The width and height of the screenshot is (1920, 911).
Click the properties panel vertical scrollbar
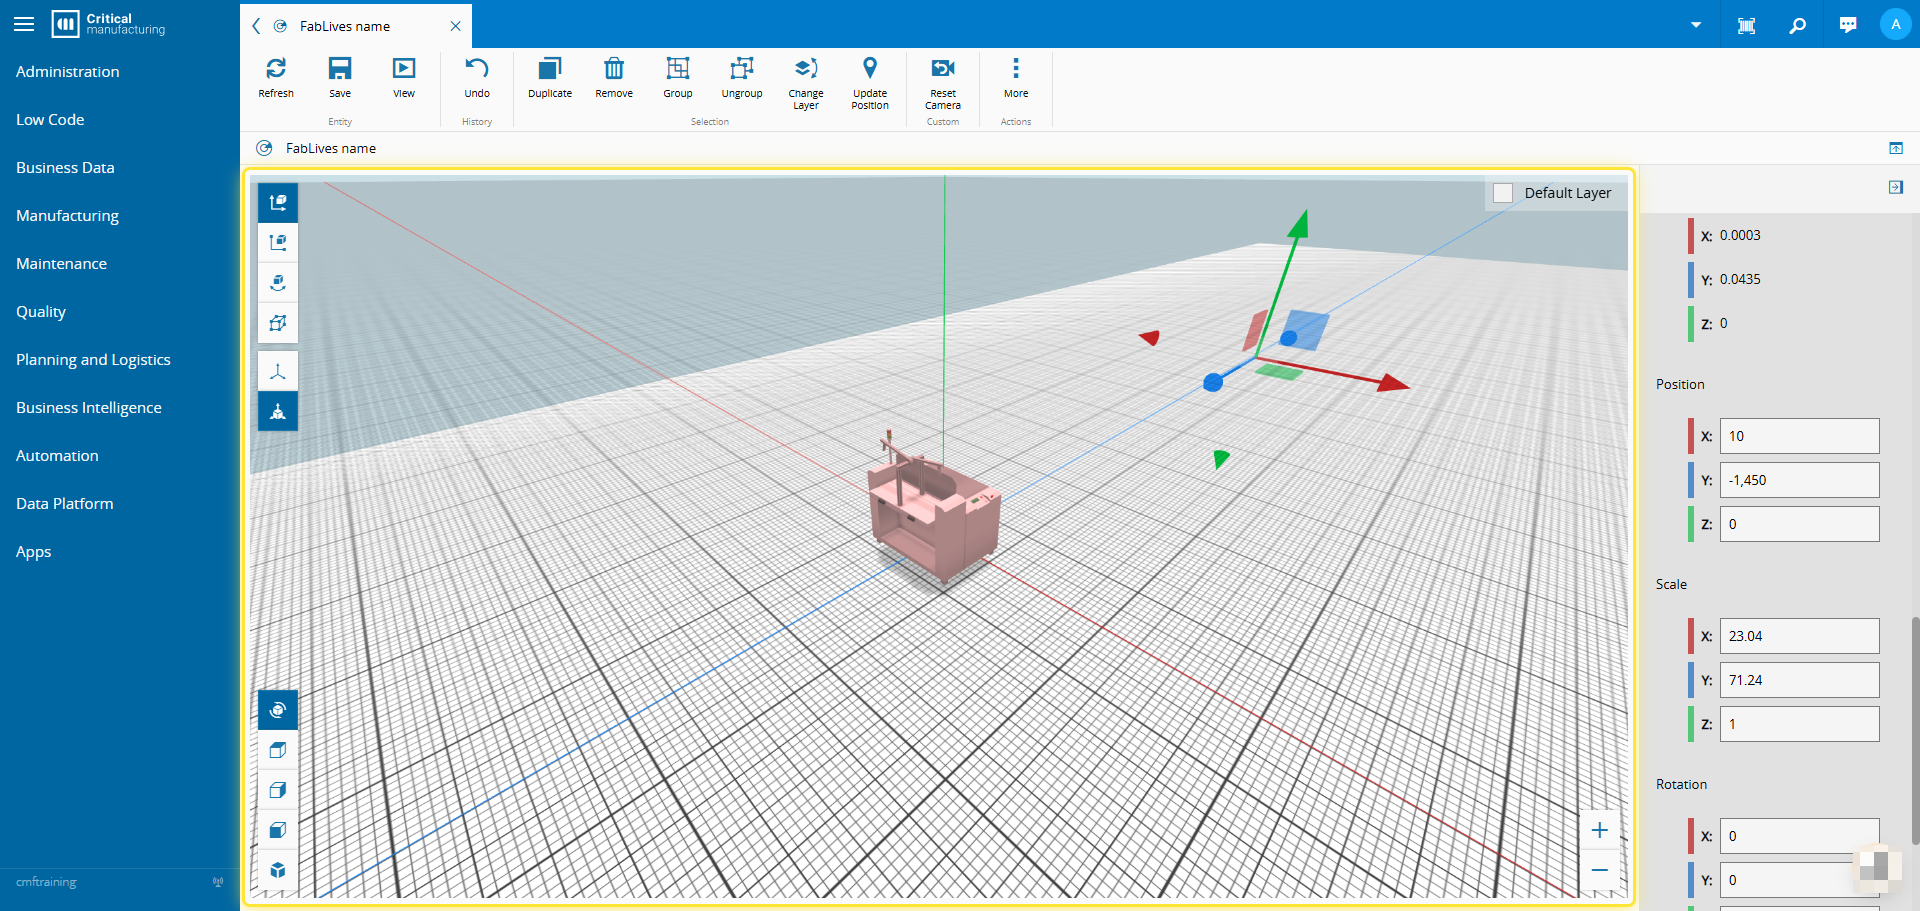click(1915, 730)
